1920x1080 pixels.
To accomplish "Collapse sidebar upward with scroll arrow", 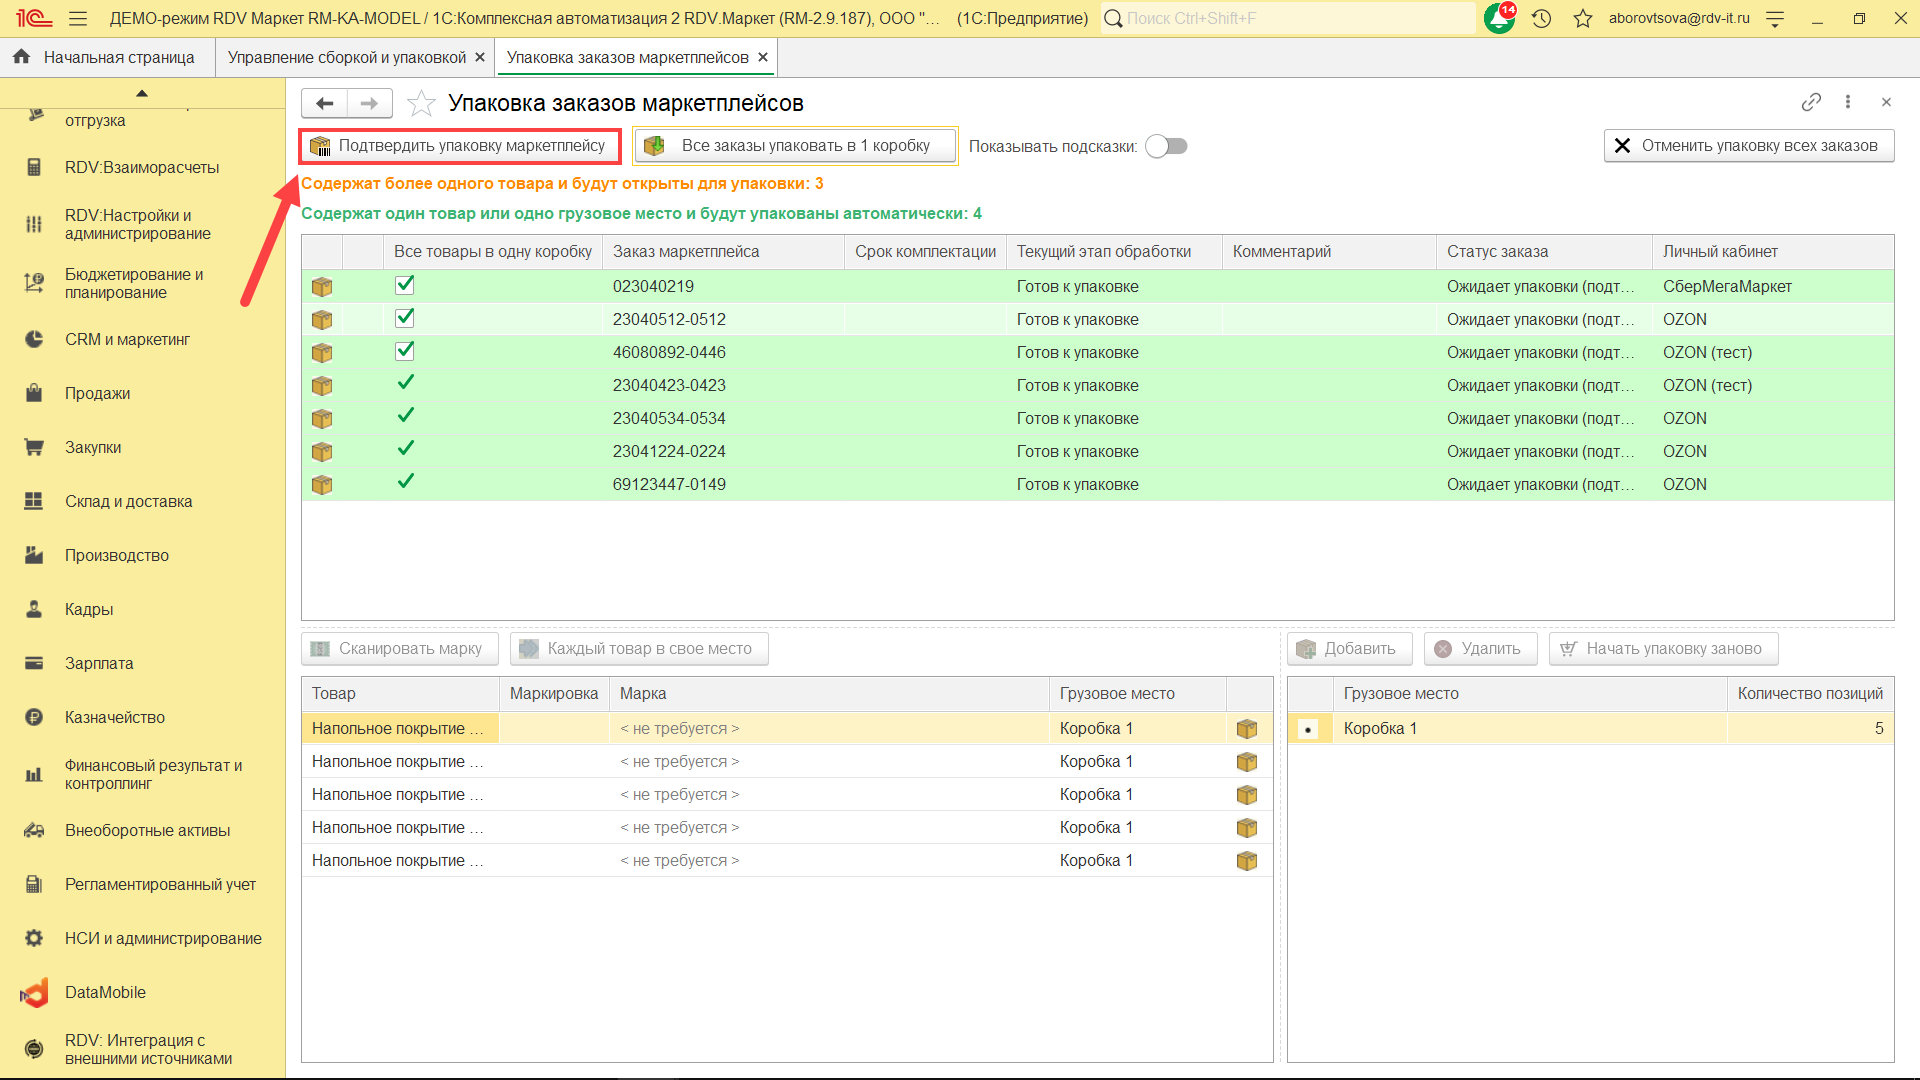I will coord(142,93).
